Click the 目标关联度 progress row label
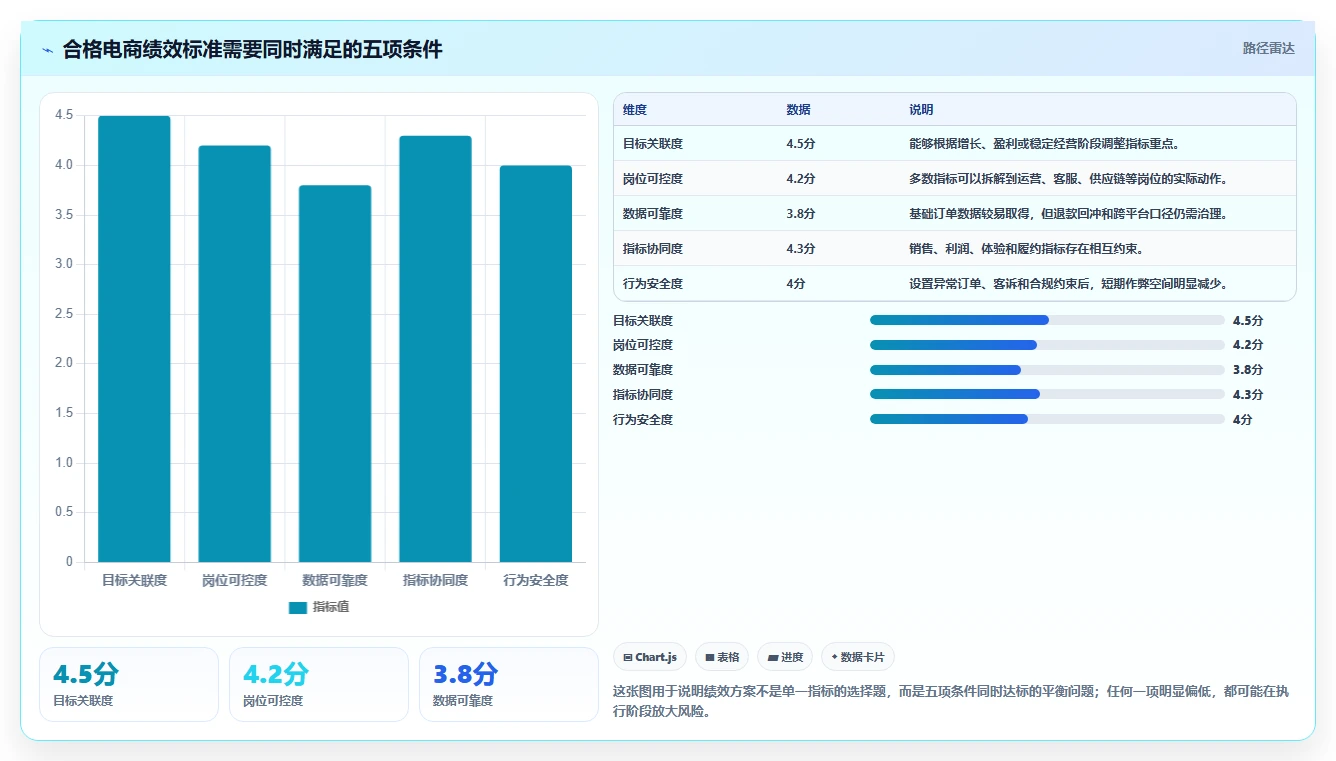Screen dimensions: 1336x761 (x=643, y=321)
